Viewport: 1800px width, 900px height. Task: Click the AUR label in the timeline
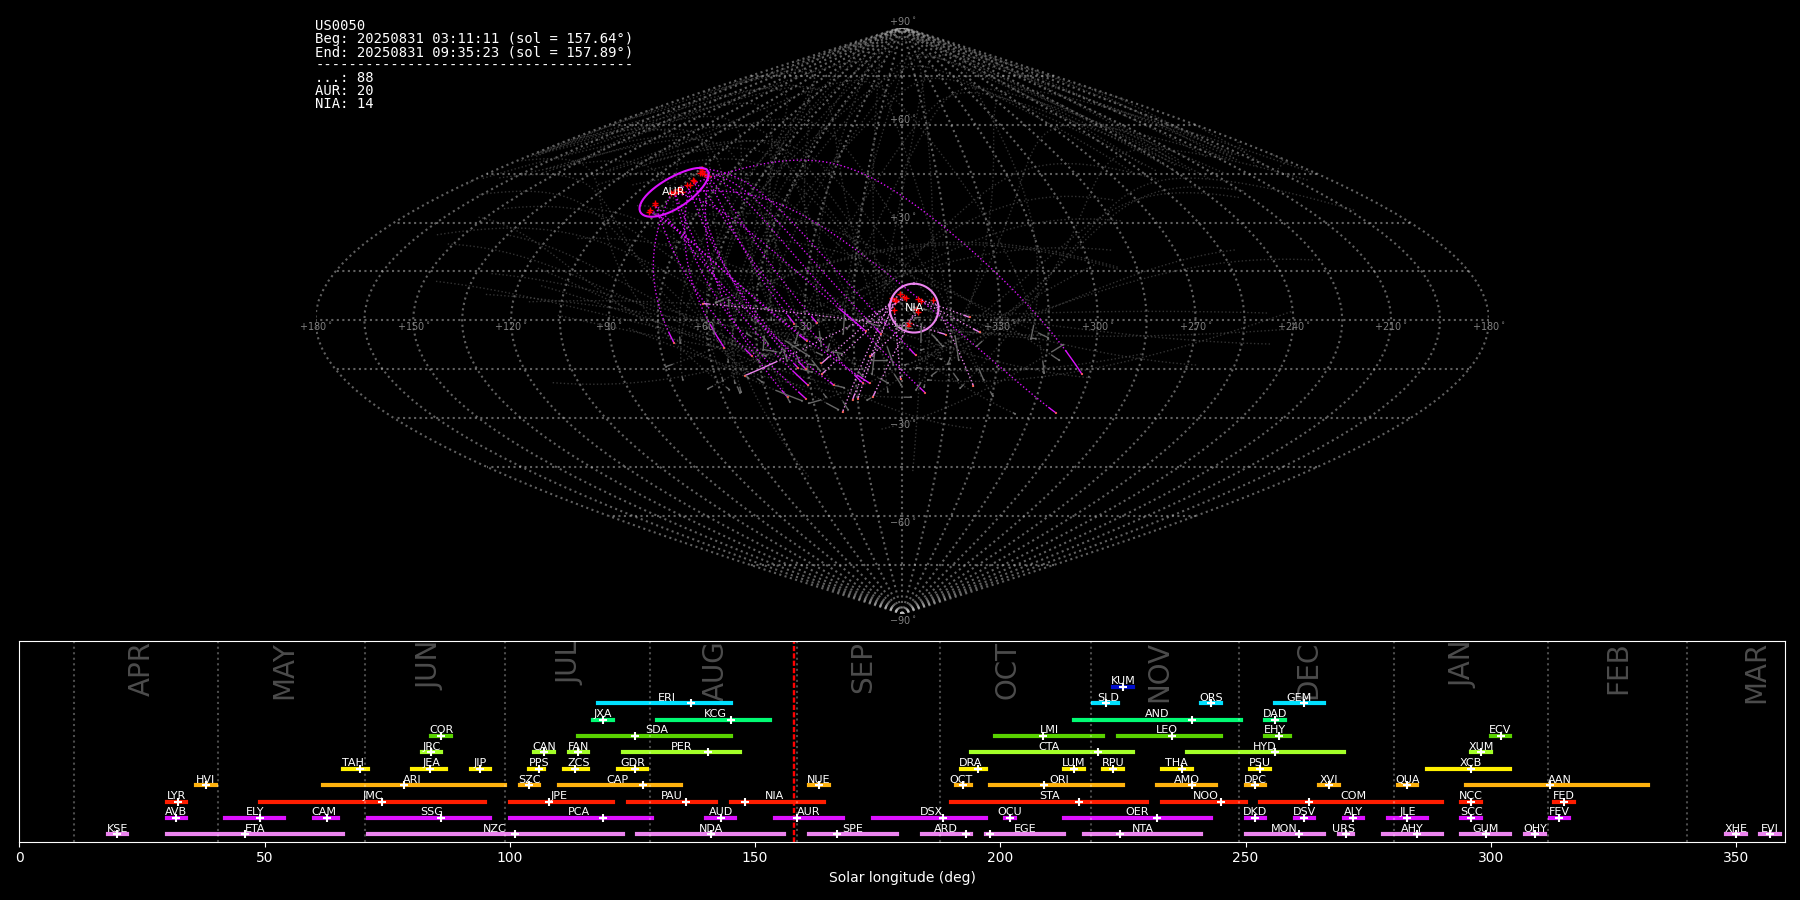(808, 812)
